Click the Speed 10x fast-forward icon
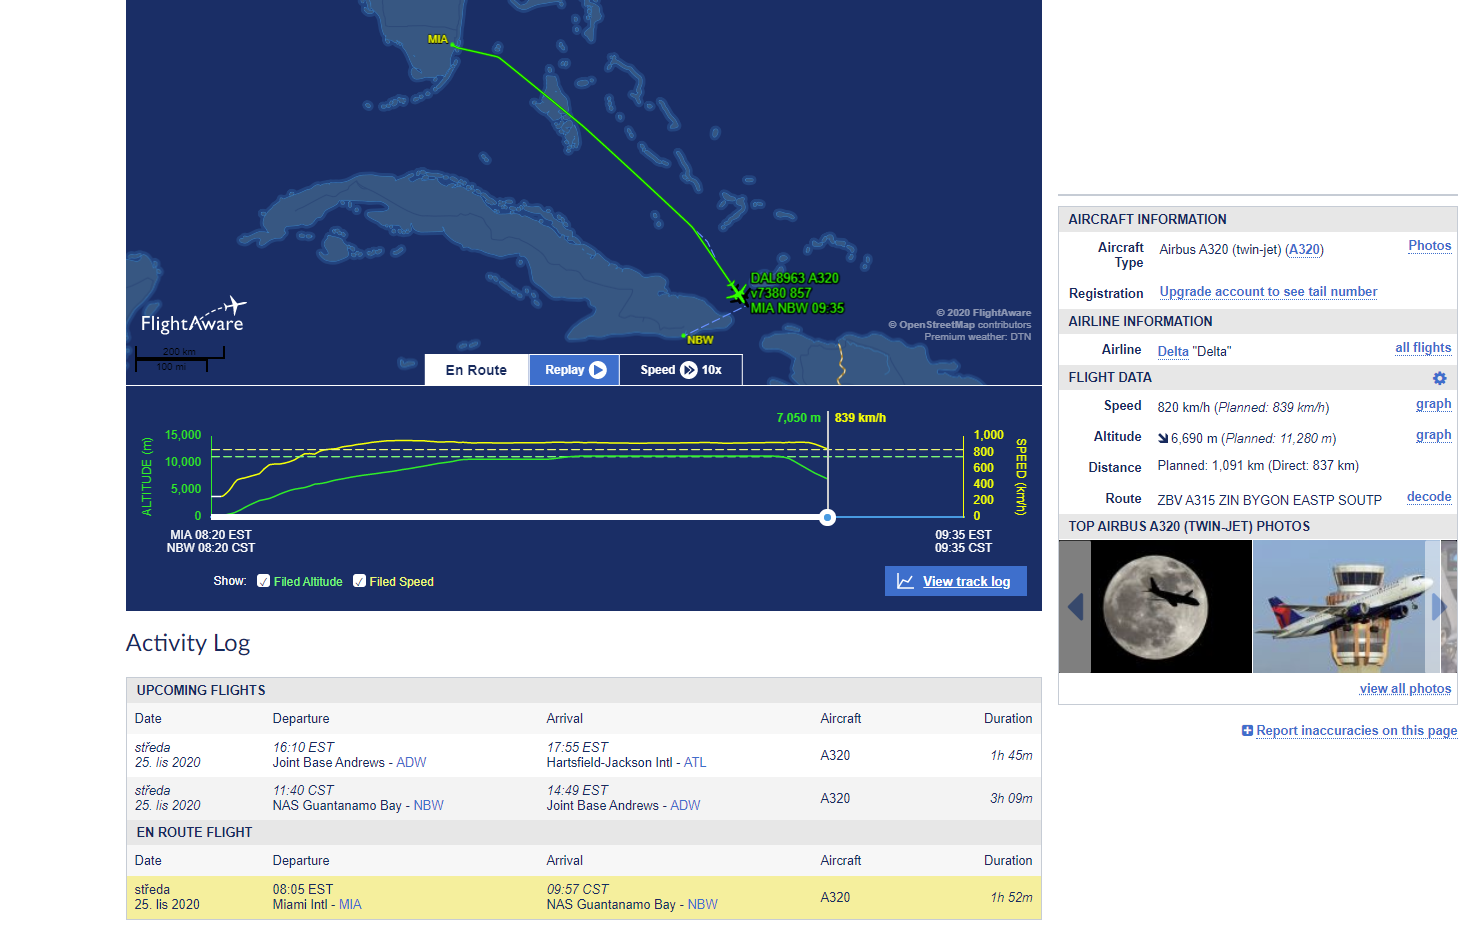 click(689, 370)
